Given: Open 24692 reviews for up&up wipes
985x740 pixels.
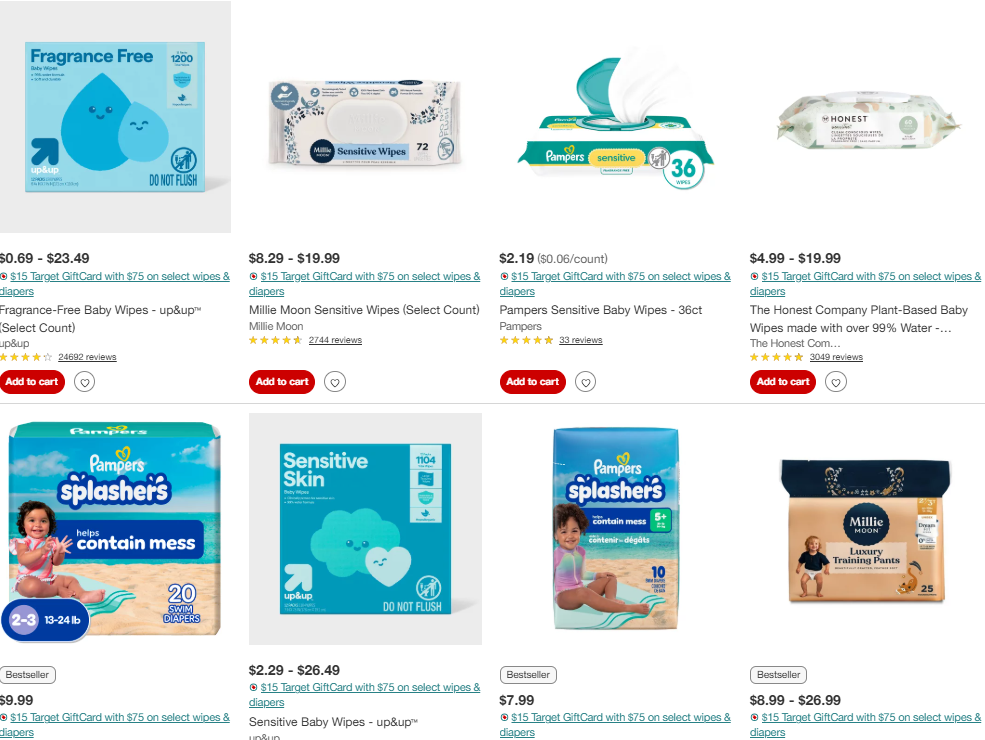Looking at the screenshot, I should tap(87, 357).
